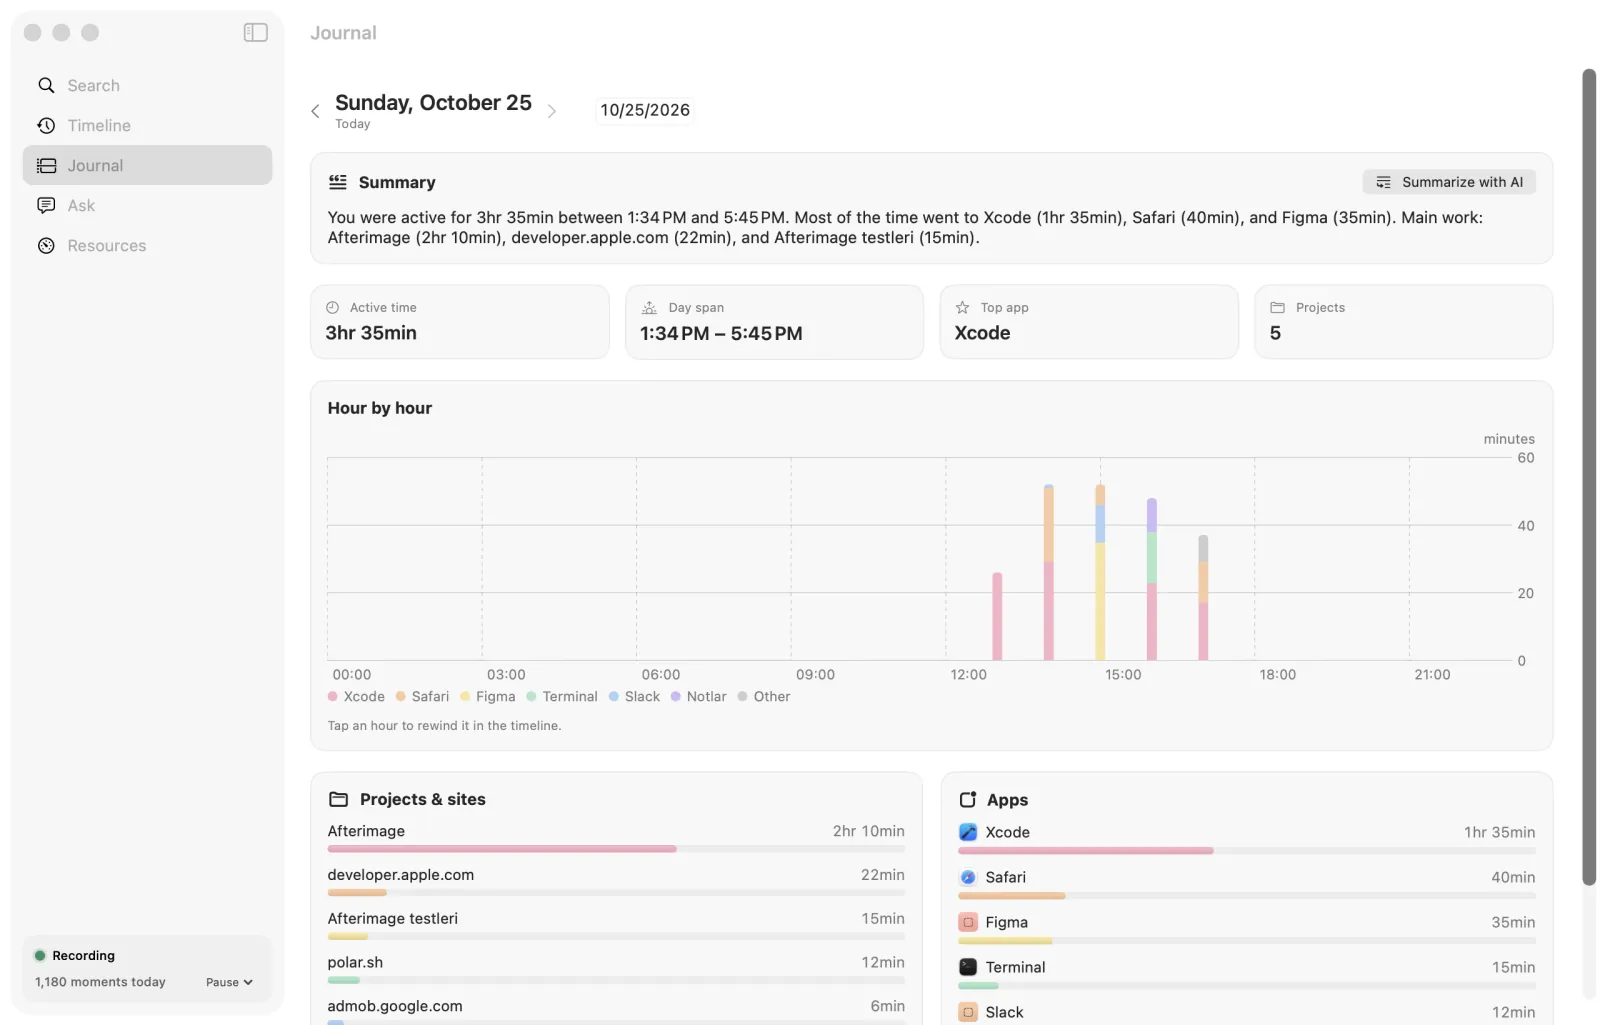Click the Ask chat bubble icon
Image resolution: width=1600 pixels, height=1025 pixels.
tap(46, 206)
